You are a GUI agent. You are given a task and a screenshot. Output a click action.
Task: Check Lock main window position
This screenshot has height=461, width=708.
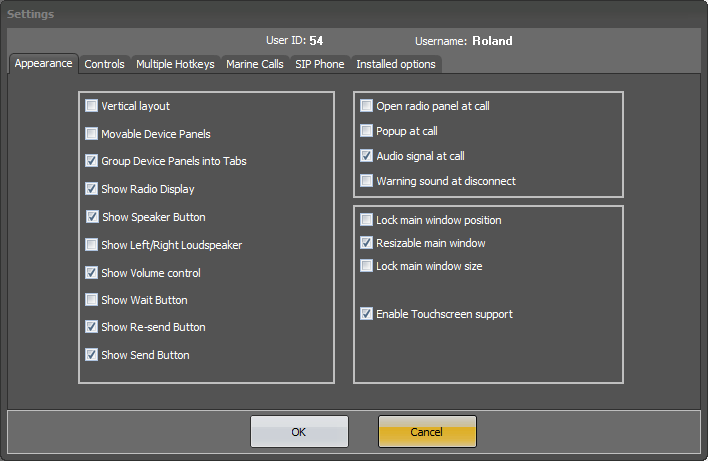pyautogui.click(x=366, y=220)
